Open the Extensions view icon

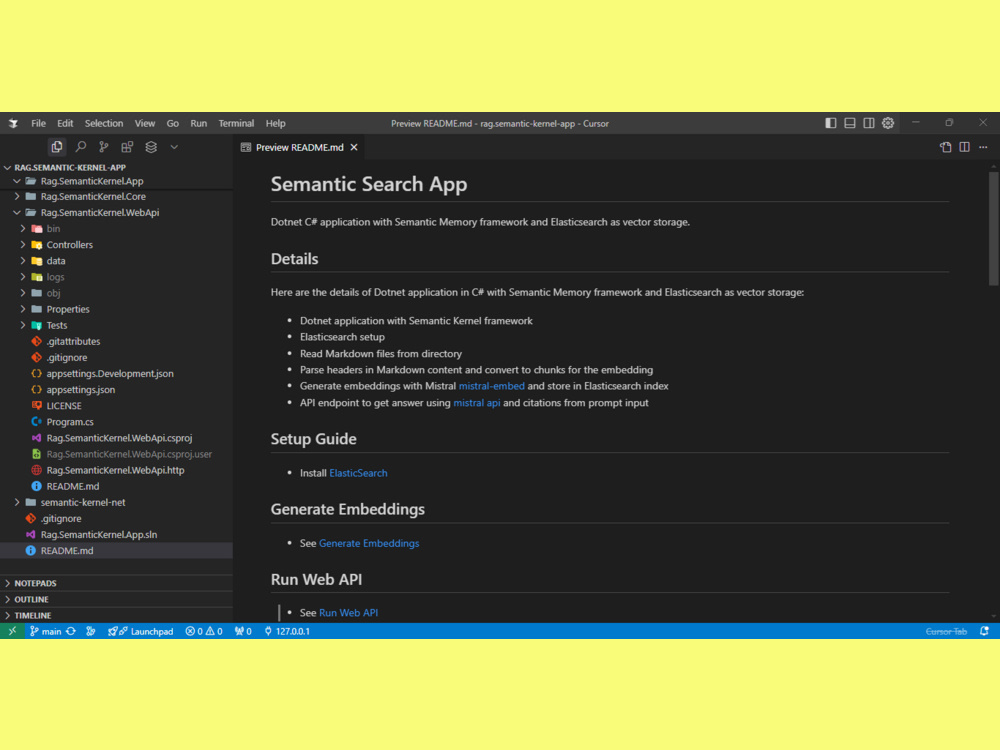[x=127, y=147]
